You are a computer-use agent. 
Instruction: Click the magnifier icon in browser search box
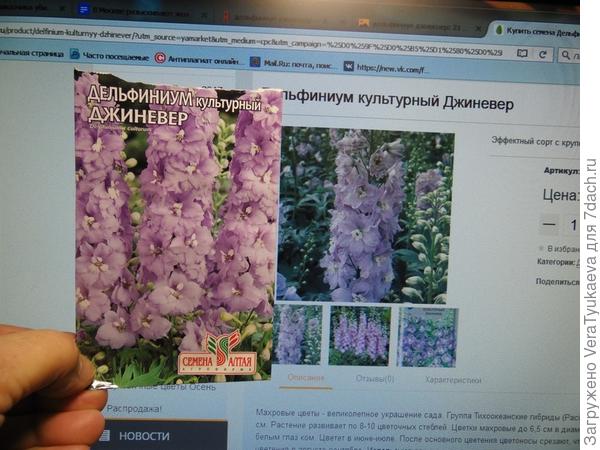coord(566,55)
